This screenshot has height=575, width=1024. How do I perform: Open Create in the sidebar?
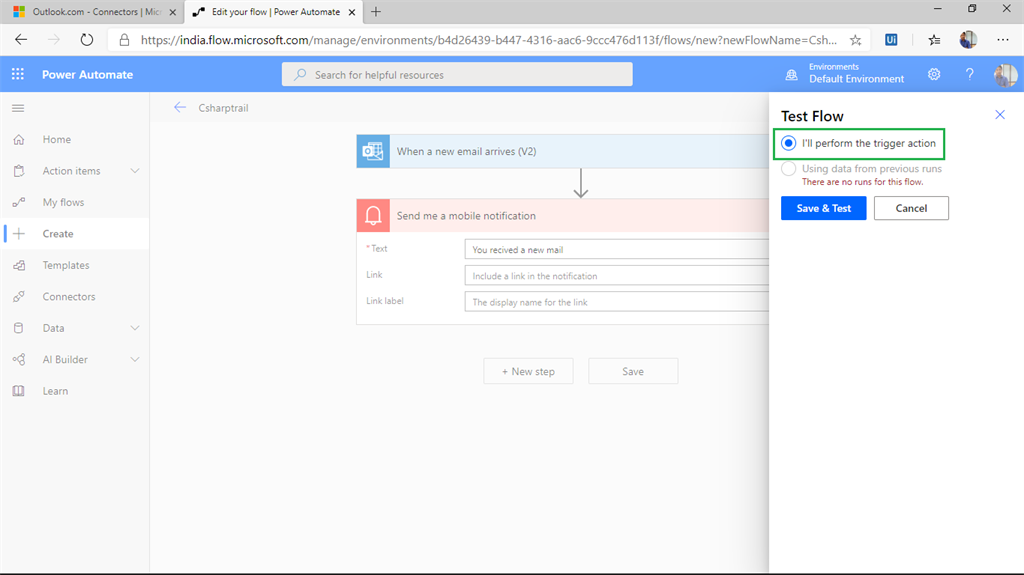coord(58,233)
